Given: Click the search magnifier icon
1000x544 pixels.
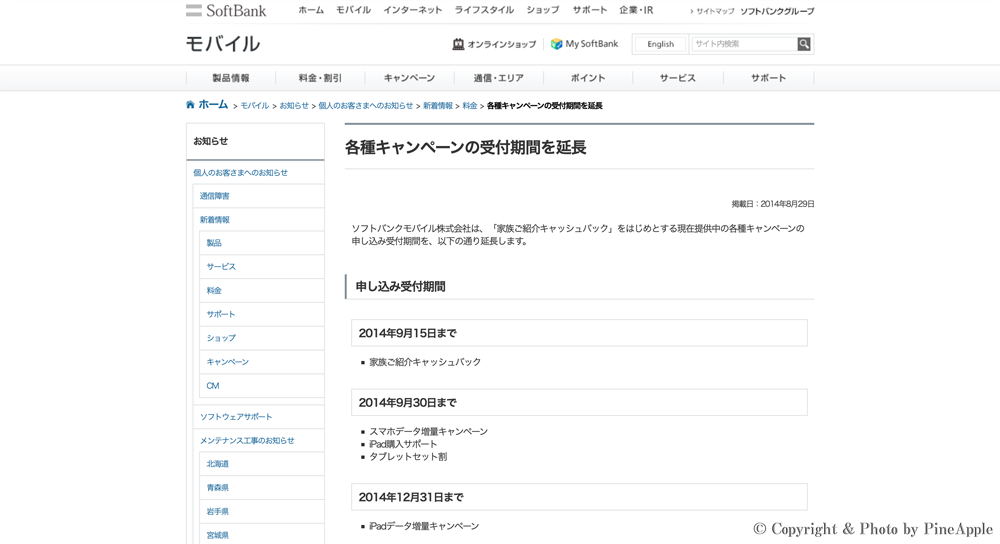Looking at the screenshot, I should point(804,44).
